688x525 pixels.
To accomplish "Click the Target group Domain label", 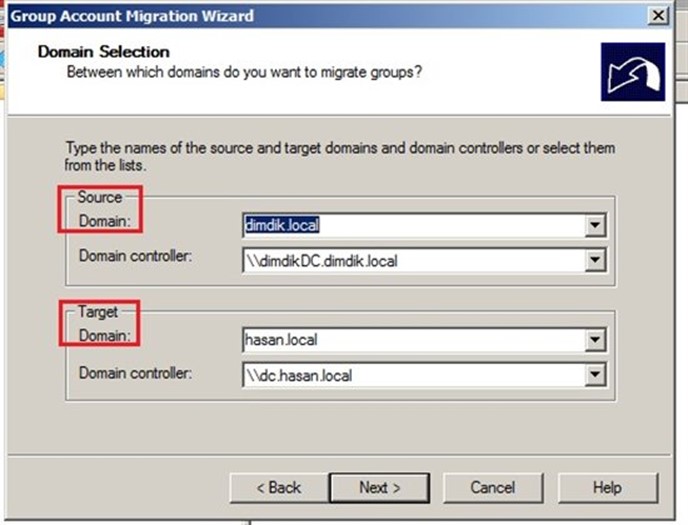I will tap(105, 336).
